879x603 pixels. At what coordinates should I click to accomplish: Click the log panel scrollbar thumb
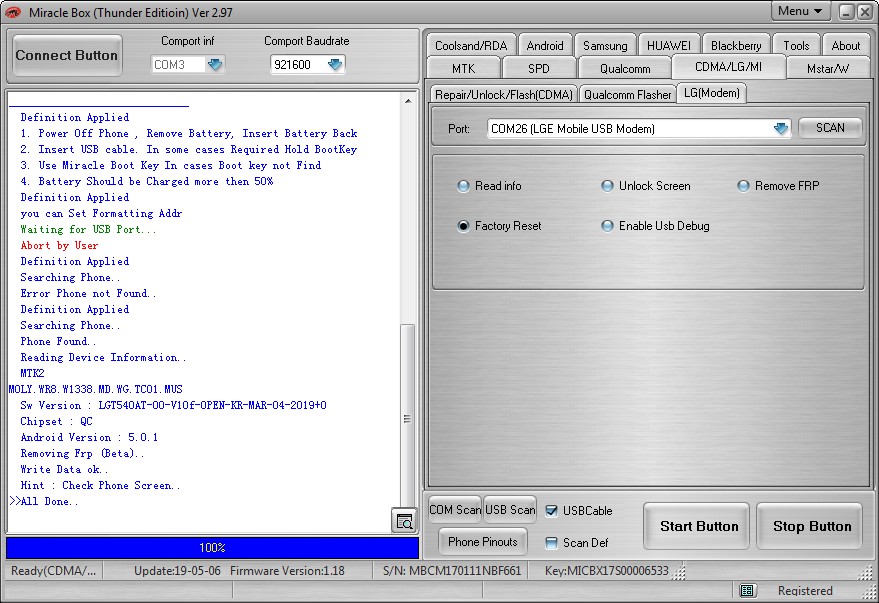[408, 418]
